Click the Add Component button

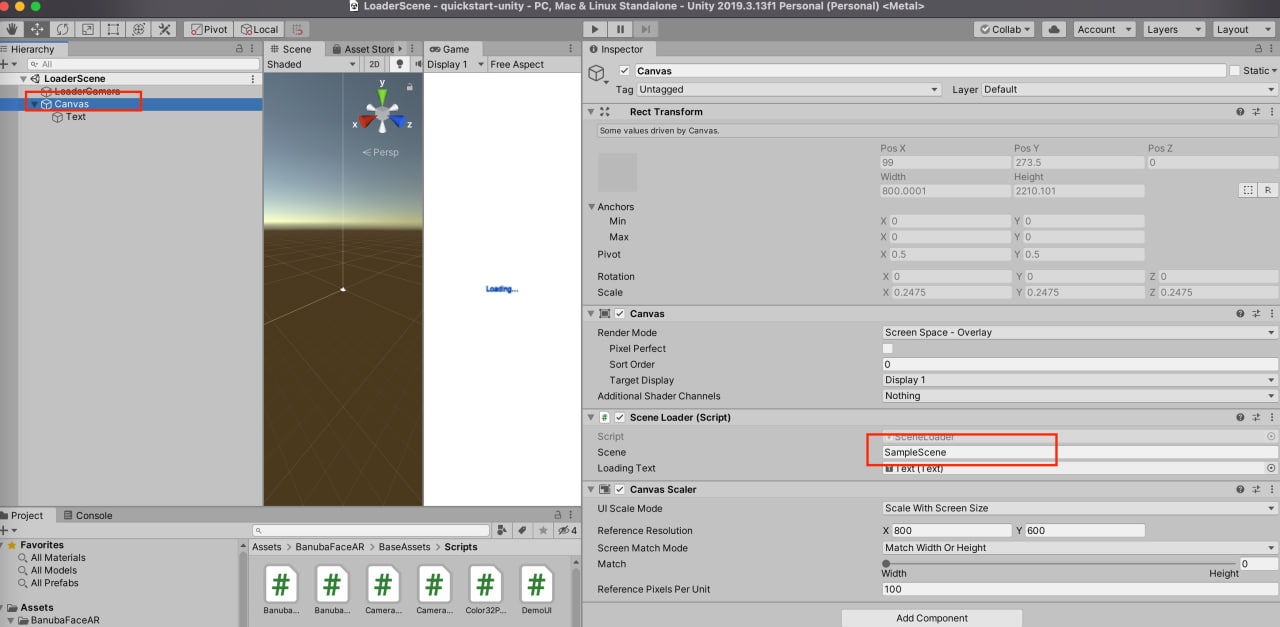point(931,618)
